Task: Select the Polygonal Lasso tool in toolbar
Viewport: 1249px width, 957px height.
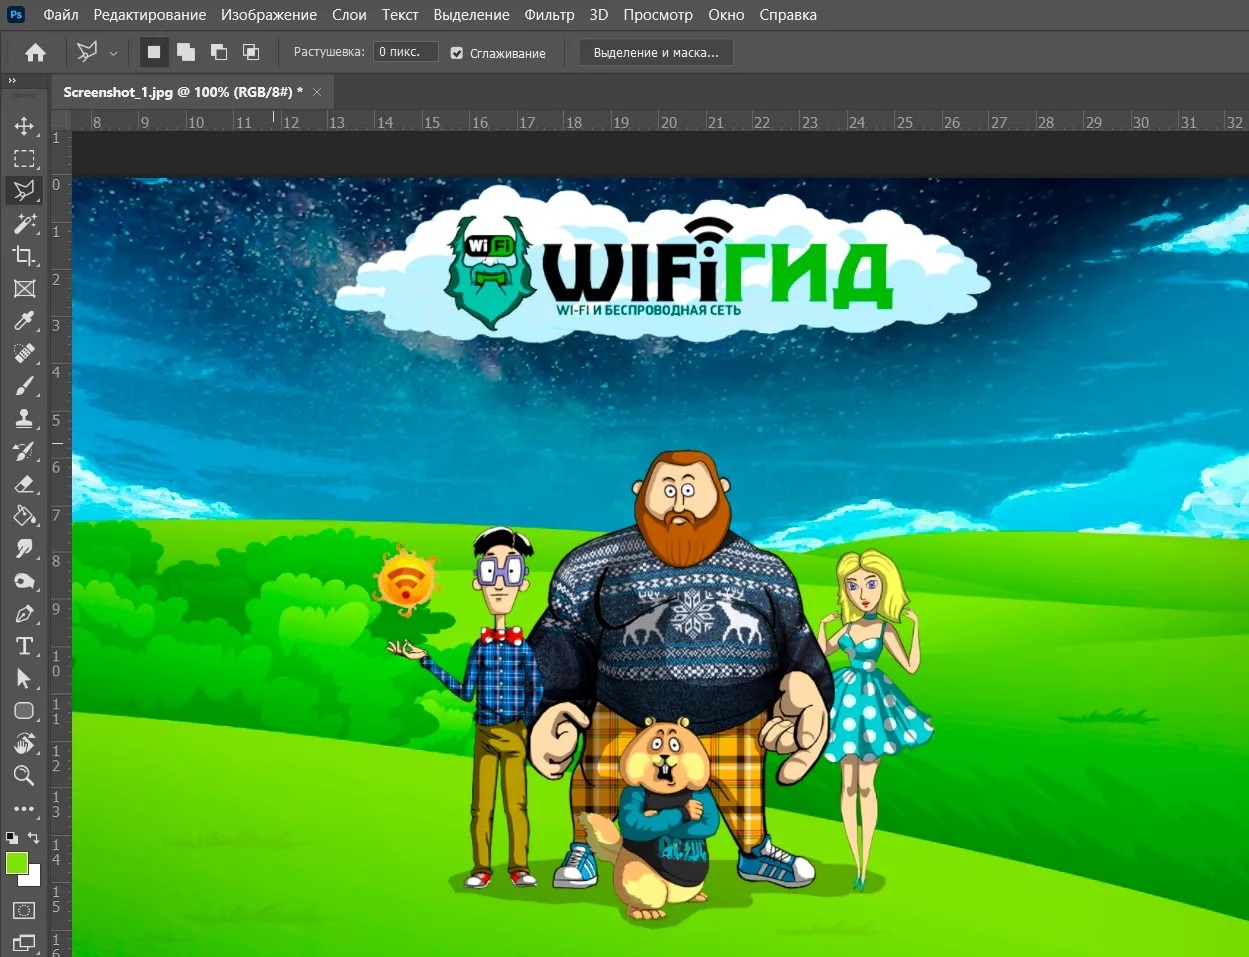Action: (24, 191)
